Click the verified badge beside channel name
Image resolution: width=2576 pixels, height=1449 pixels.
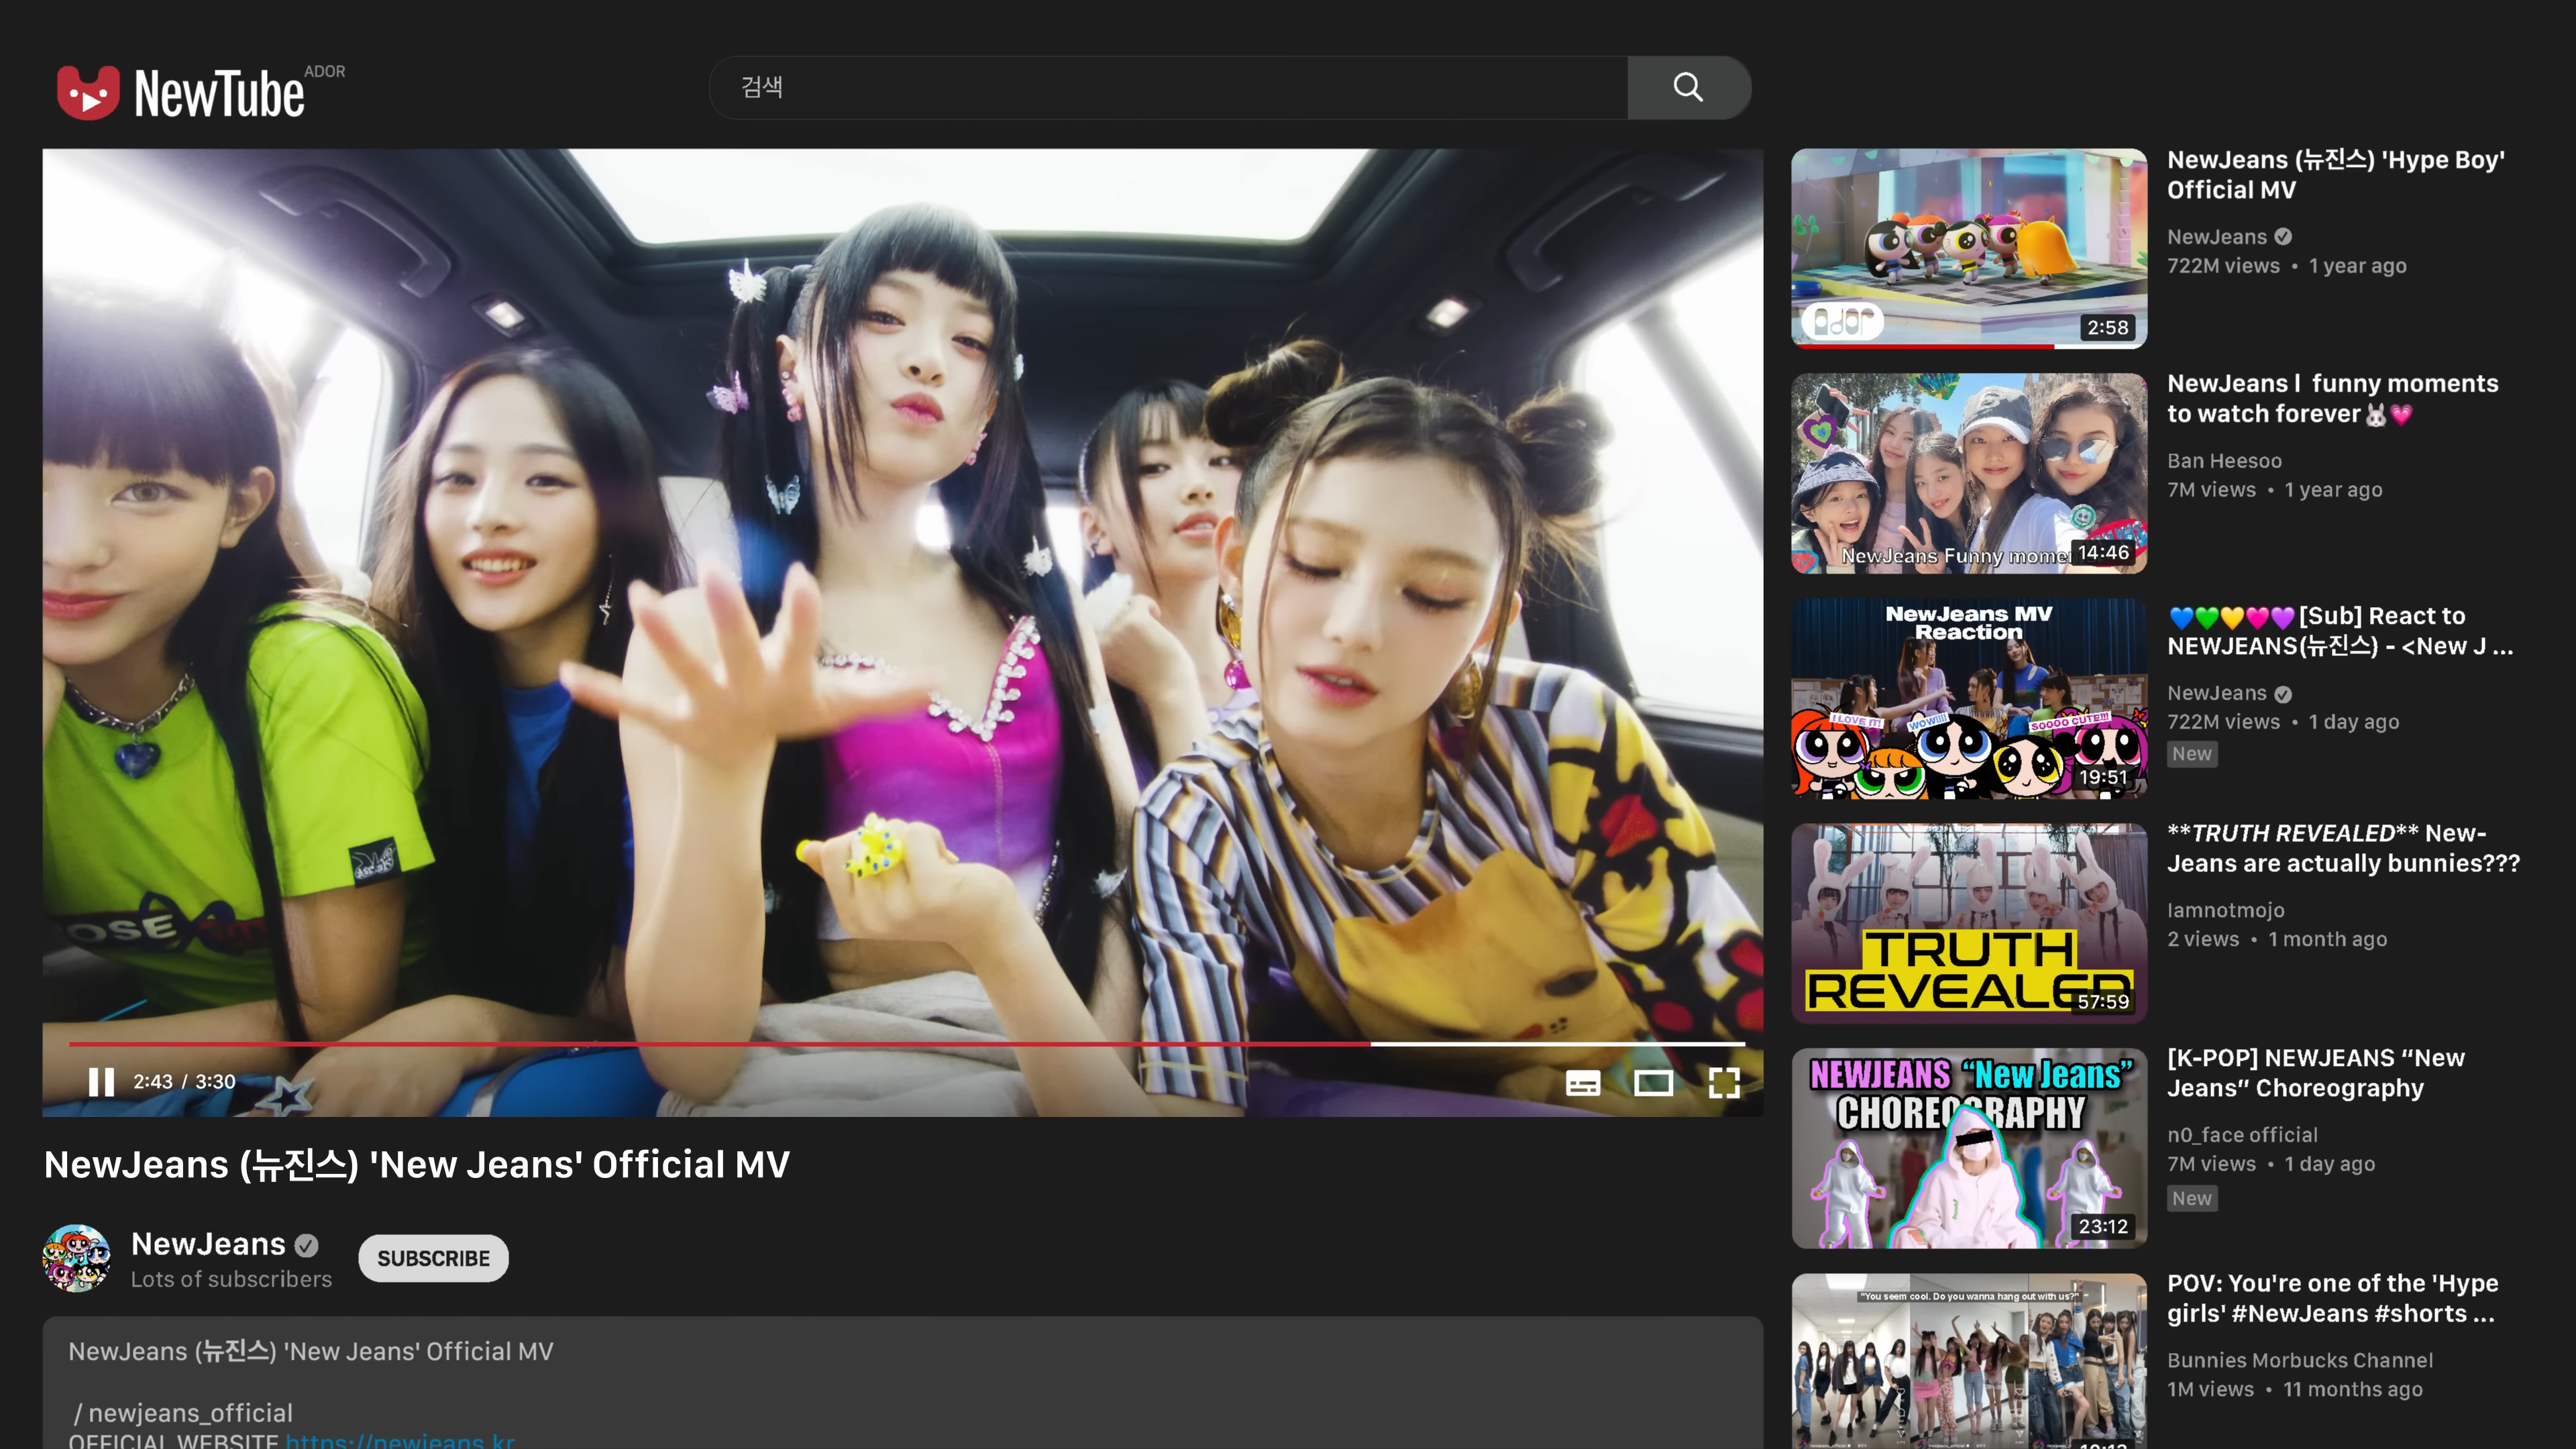point(307,1245)
